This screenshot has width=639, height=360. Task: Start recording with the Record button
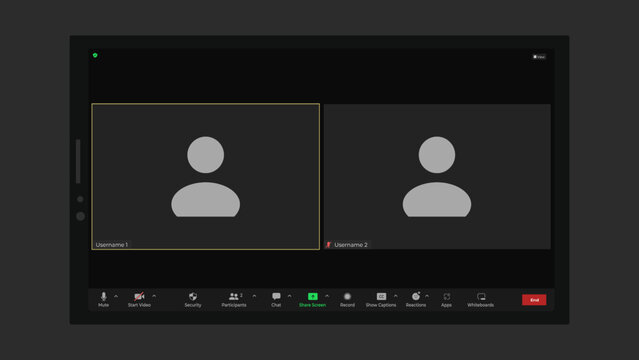tap(347, 299)
